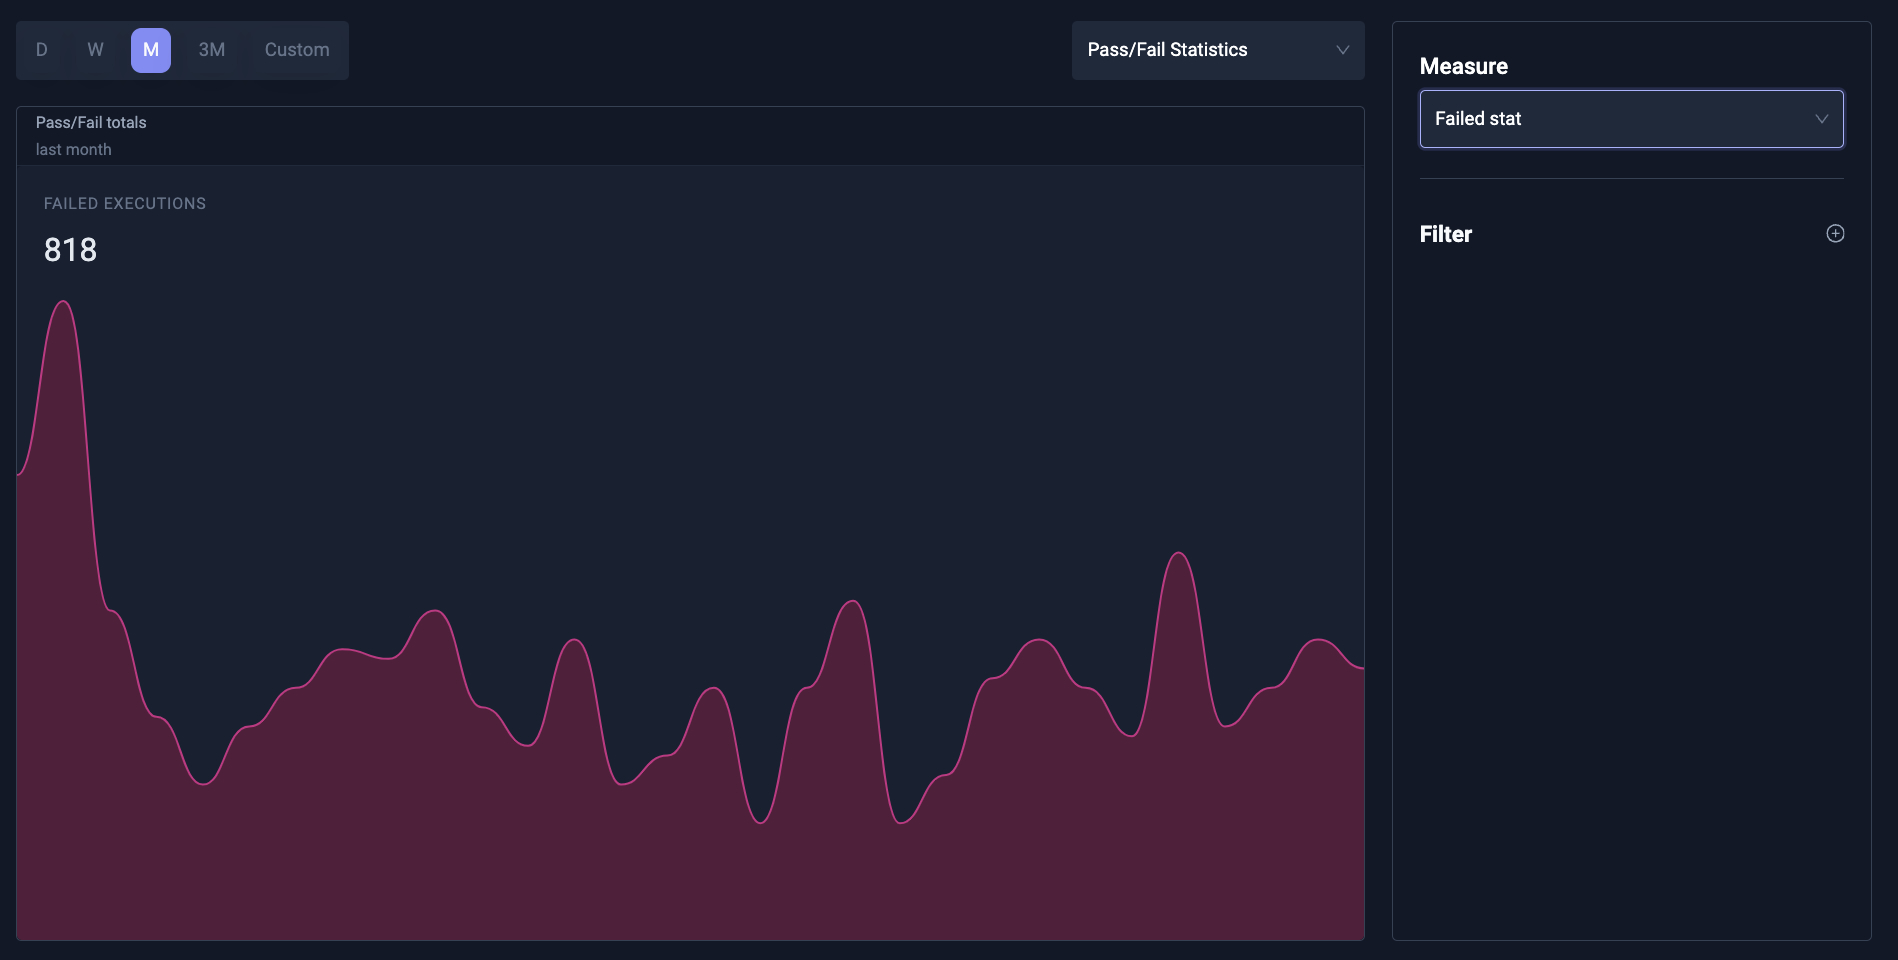
Task: Select the active M monthly range
Action: pos(151,50)
